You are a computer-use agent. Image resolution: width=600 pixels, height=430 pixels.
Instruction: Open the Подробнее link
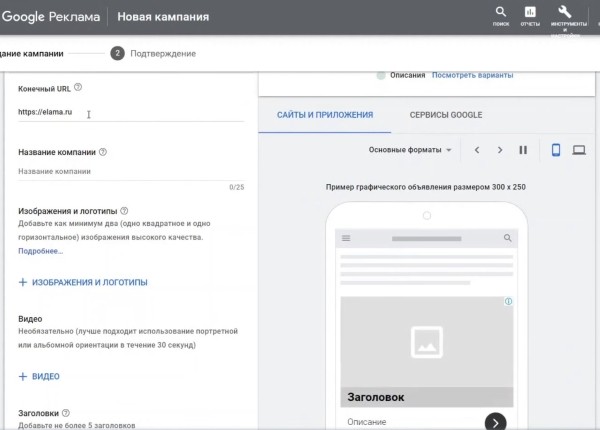click(x=40, y=251)
